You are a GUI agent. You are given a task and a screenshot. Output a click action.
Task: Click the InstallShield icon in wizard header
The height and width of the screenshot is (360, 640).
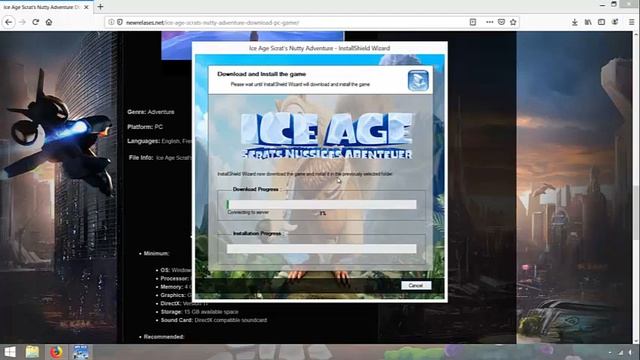(418, 80)
